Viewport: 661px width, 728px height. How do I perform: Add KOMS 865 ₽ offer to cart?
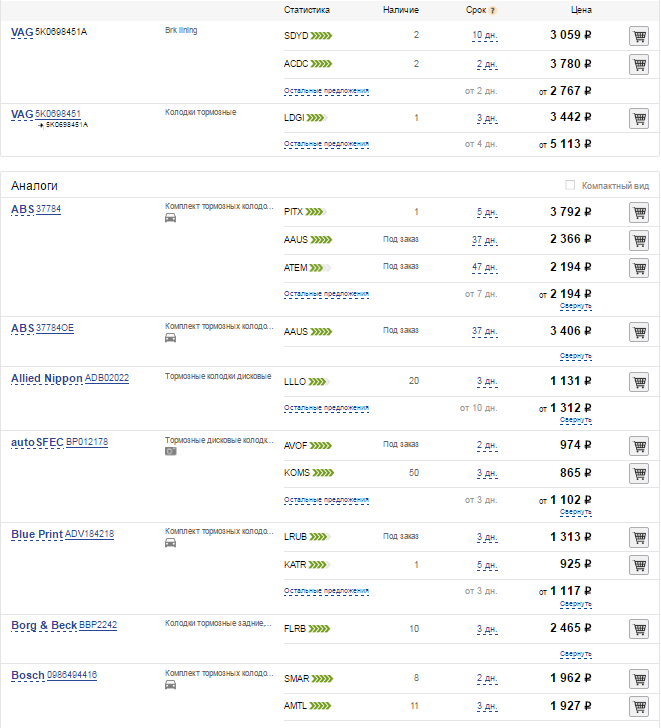[639, 474]
